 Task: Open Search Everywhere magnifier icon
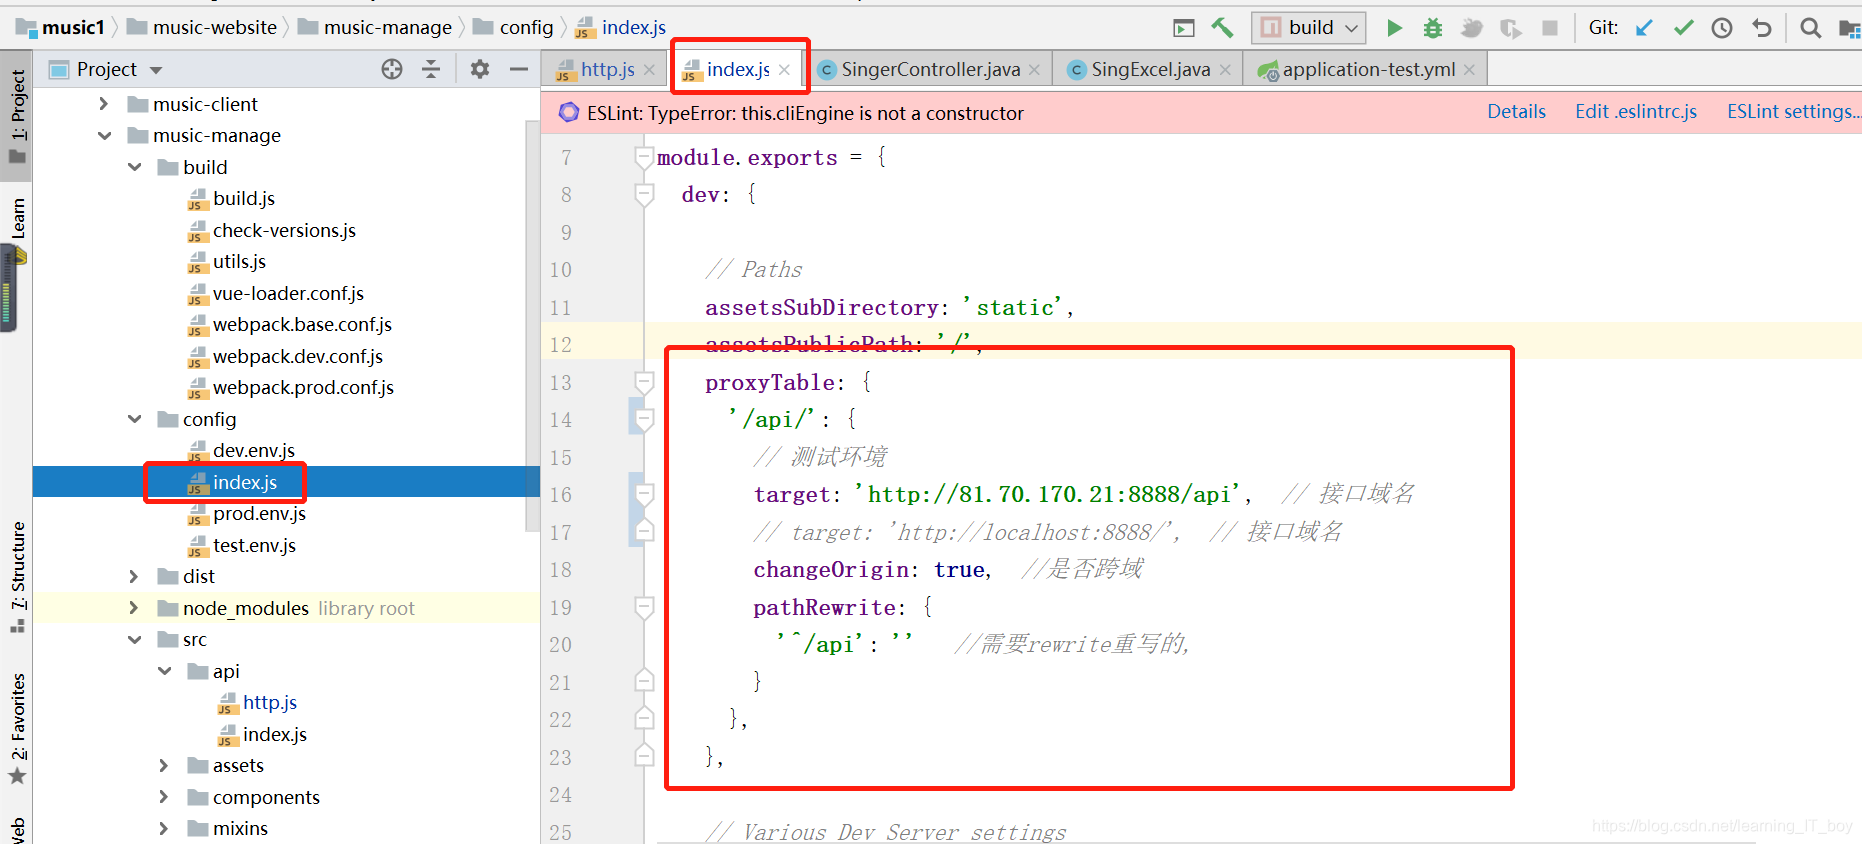coord(1810,28)
